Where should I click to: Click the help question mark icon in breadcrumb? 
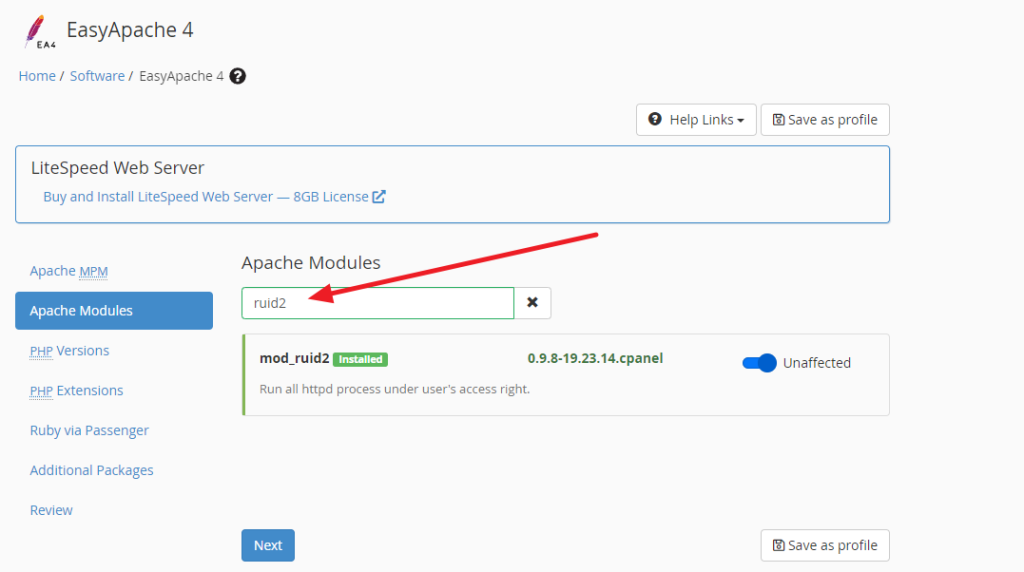pyautogui.click(x=238, y=76)
